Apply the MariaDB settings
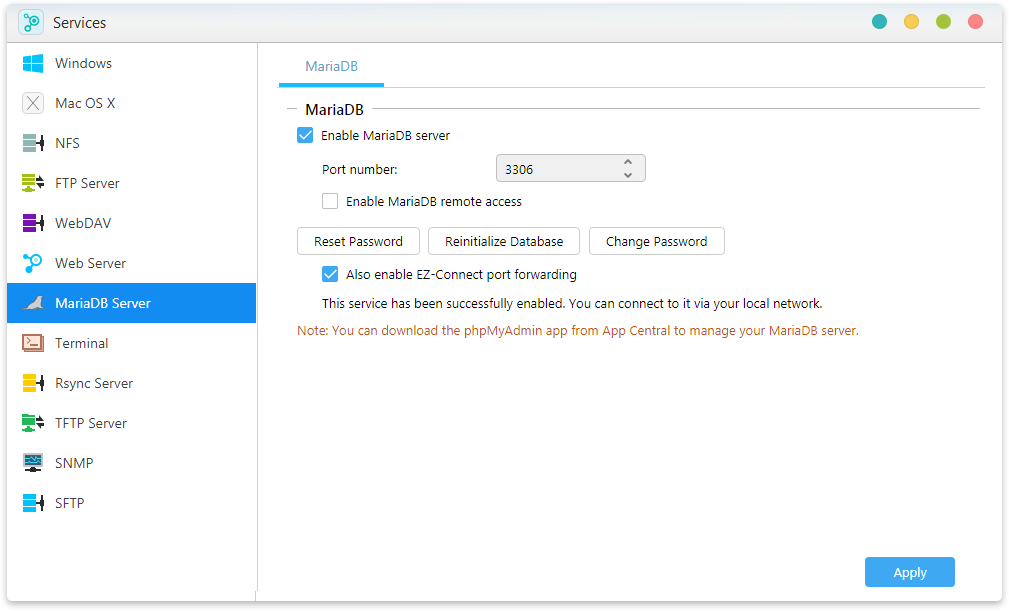The image size is (1009, 611). click(x=910, y=572)
